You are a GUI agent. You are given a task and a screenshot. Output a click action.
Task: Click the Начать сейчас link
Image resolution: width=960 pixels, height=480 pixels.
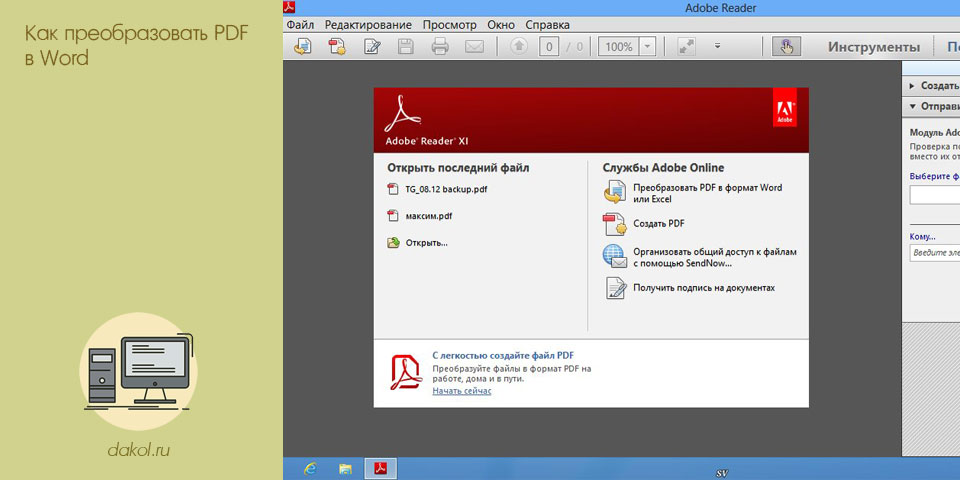462,391
